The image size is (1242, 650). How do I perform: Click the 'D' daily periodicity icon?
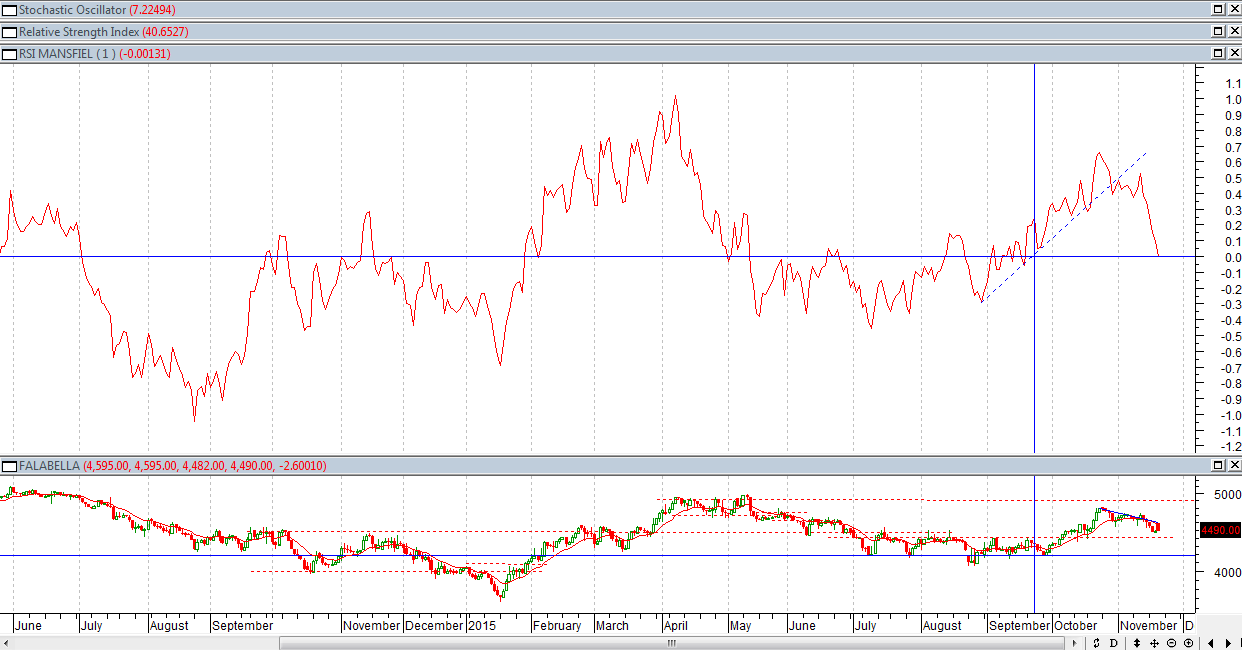(x=1113, y=642)
